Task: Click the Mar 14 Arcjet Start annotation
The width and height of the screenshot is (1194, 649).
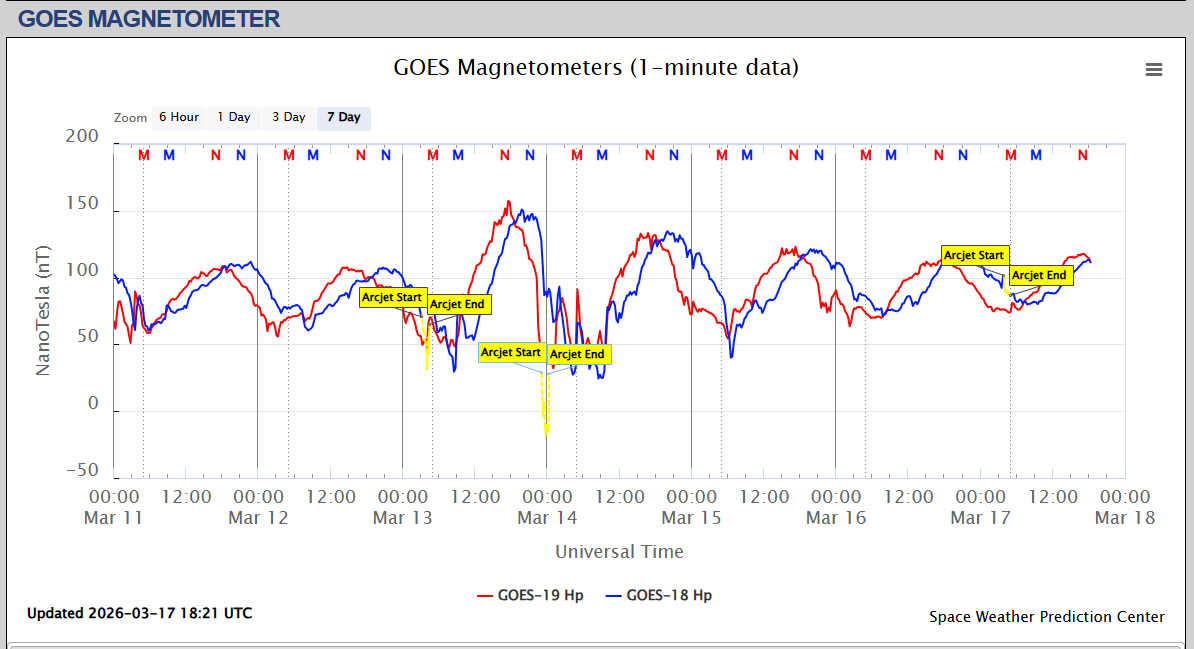Action: (x=511, y=352)
